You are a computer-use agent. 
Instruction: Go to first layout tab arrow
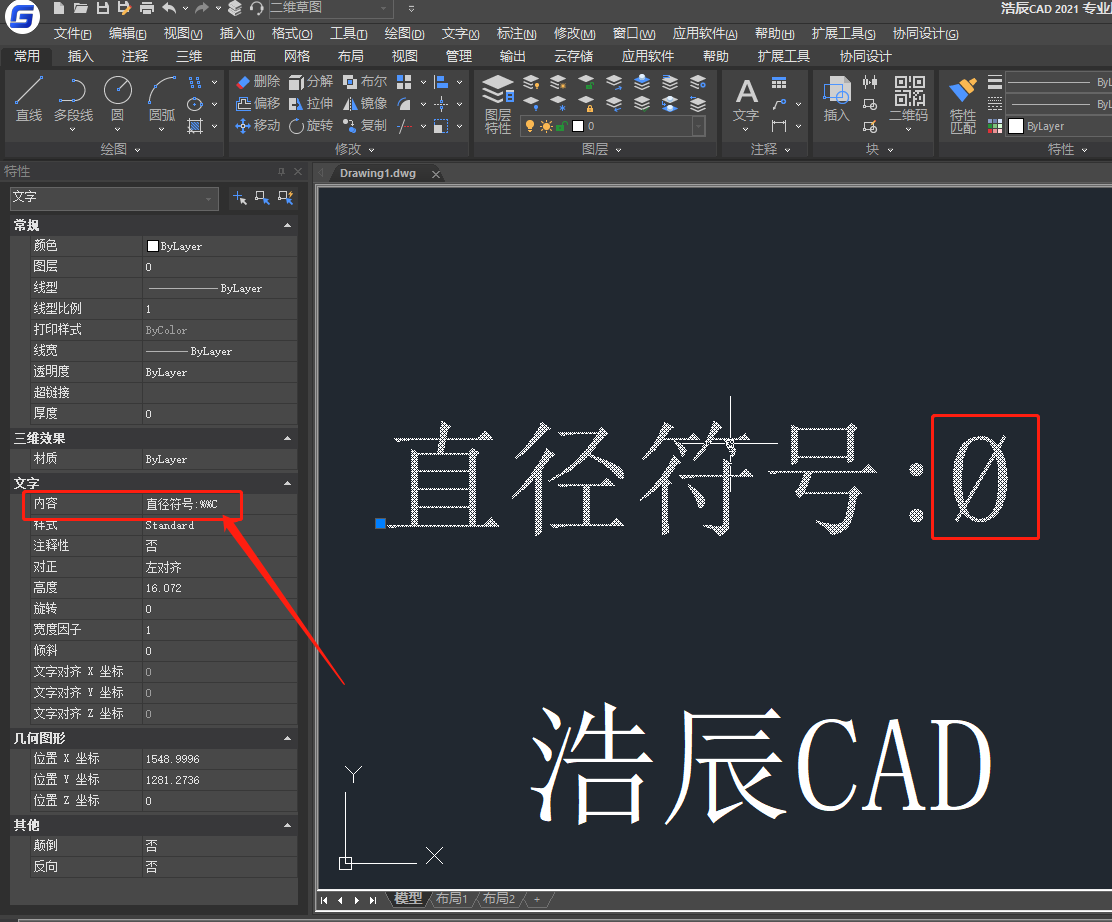pos(324,900)
